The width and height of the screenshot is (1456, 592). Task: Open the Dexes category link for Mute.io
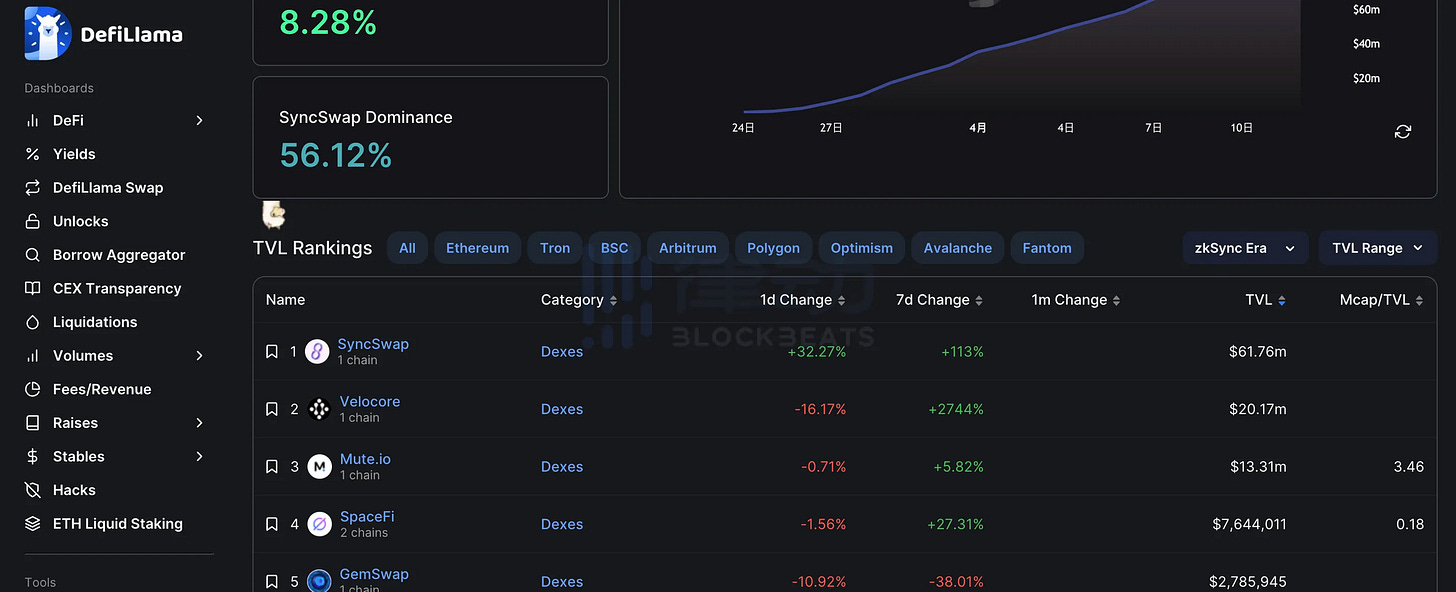pyautogui.click(x=562, y=467)
